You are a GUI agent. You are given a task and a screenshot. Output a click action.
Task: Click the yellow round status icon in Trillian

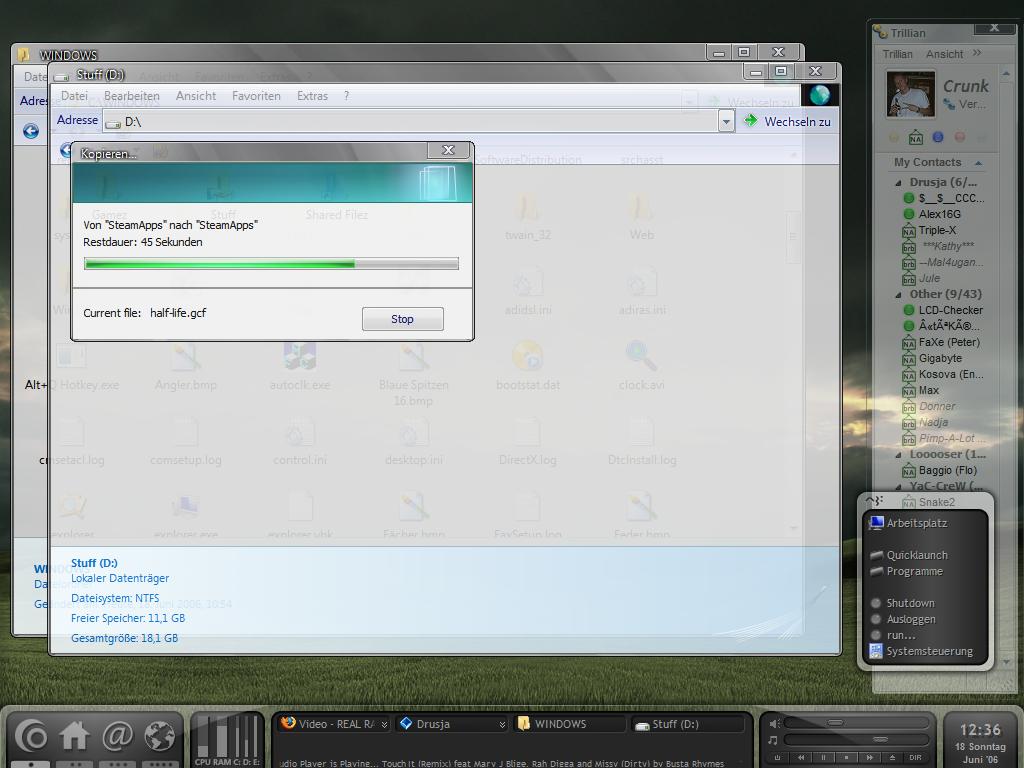click(894, 137)
